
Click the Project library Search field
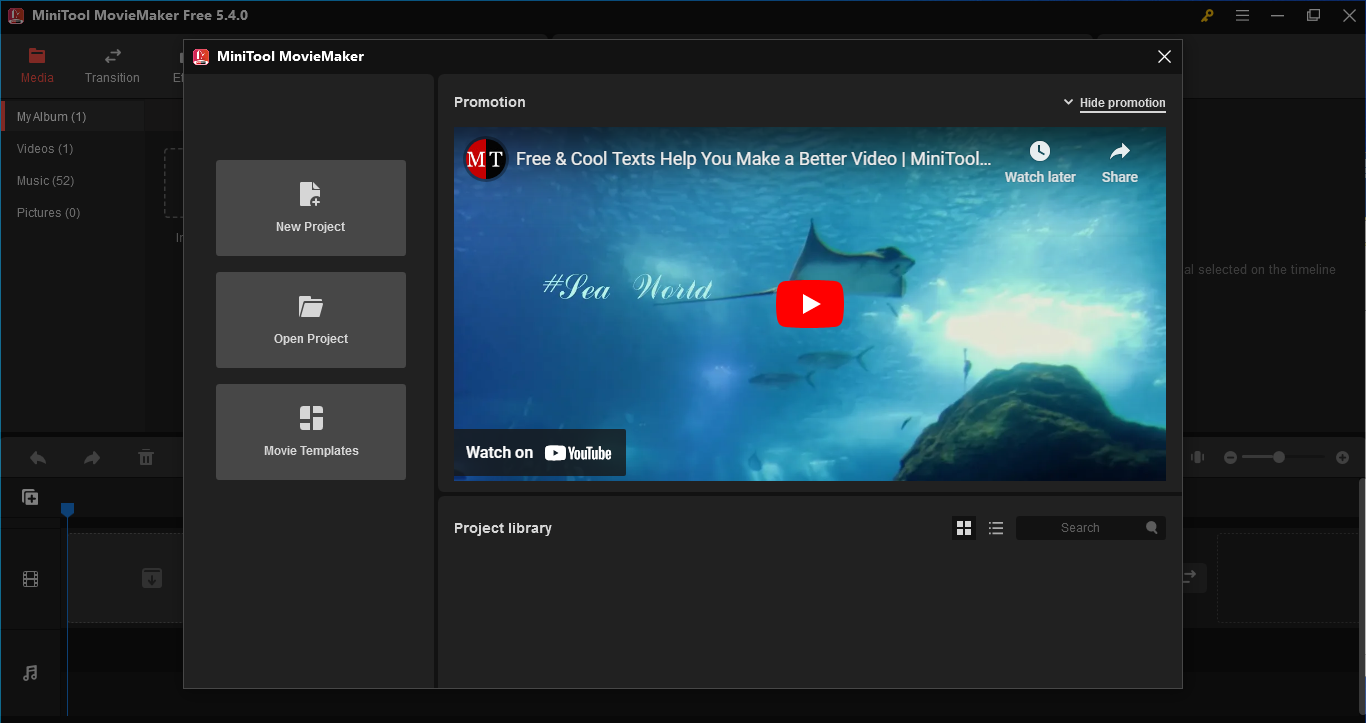pos(1091,528)
